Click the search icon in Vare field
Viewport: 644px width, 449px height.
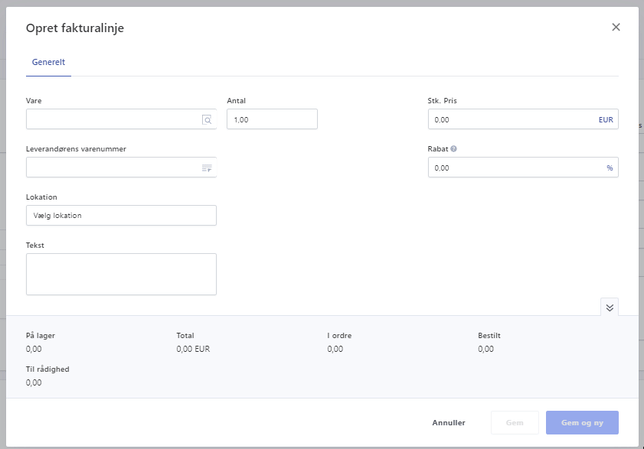point(207,120)
